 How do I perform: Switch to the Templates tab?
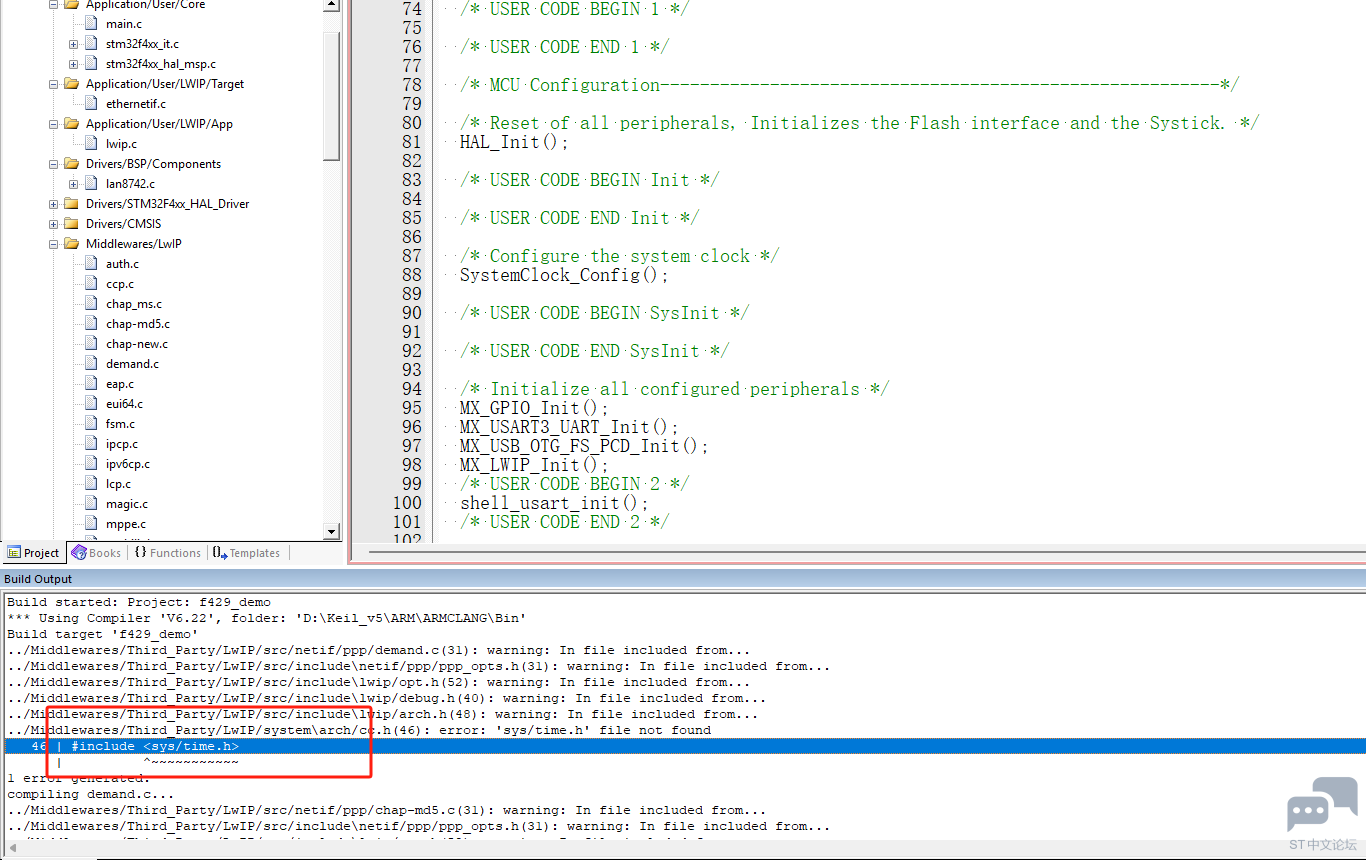pos(247,553)
